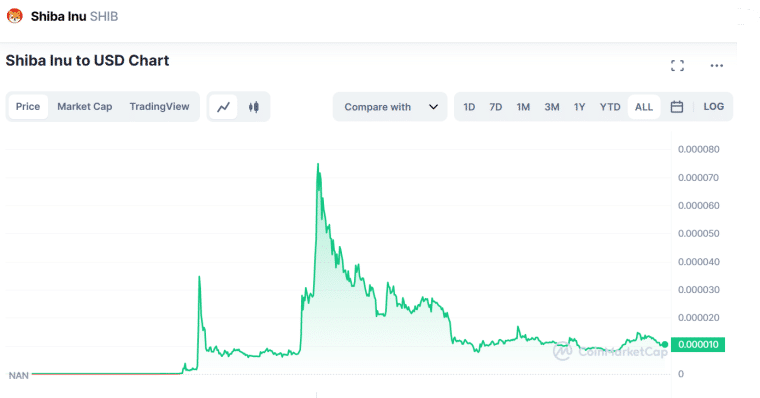Click the Shiba Inu to USD Chart heading

87,61
